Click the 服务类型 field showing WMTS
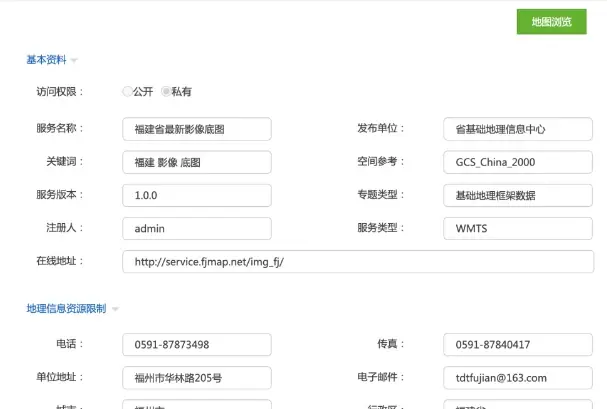 point(518,228)
